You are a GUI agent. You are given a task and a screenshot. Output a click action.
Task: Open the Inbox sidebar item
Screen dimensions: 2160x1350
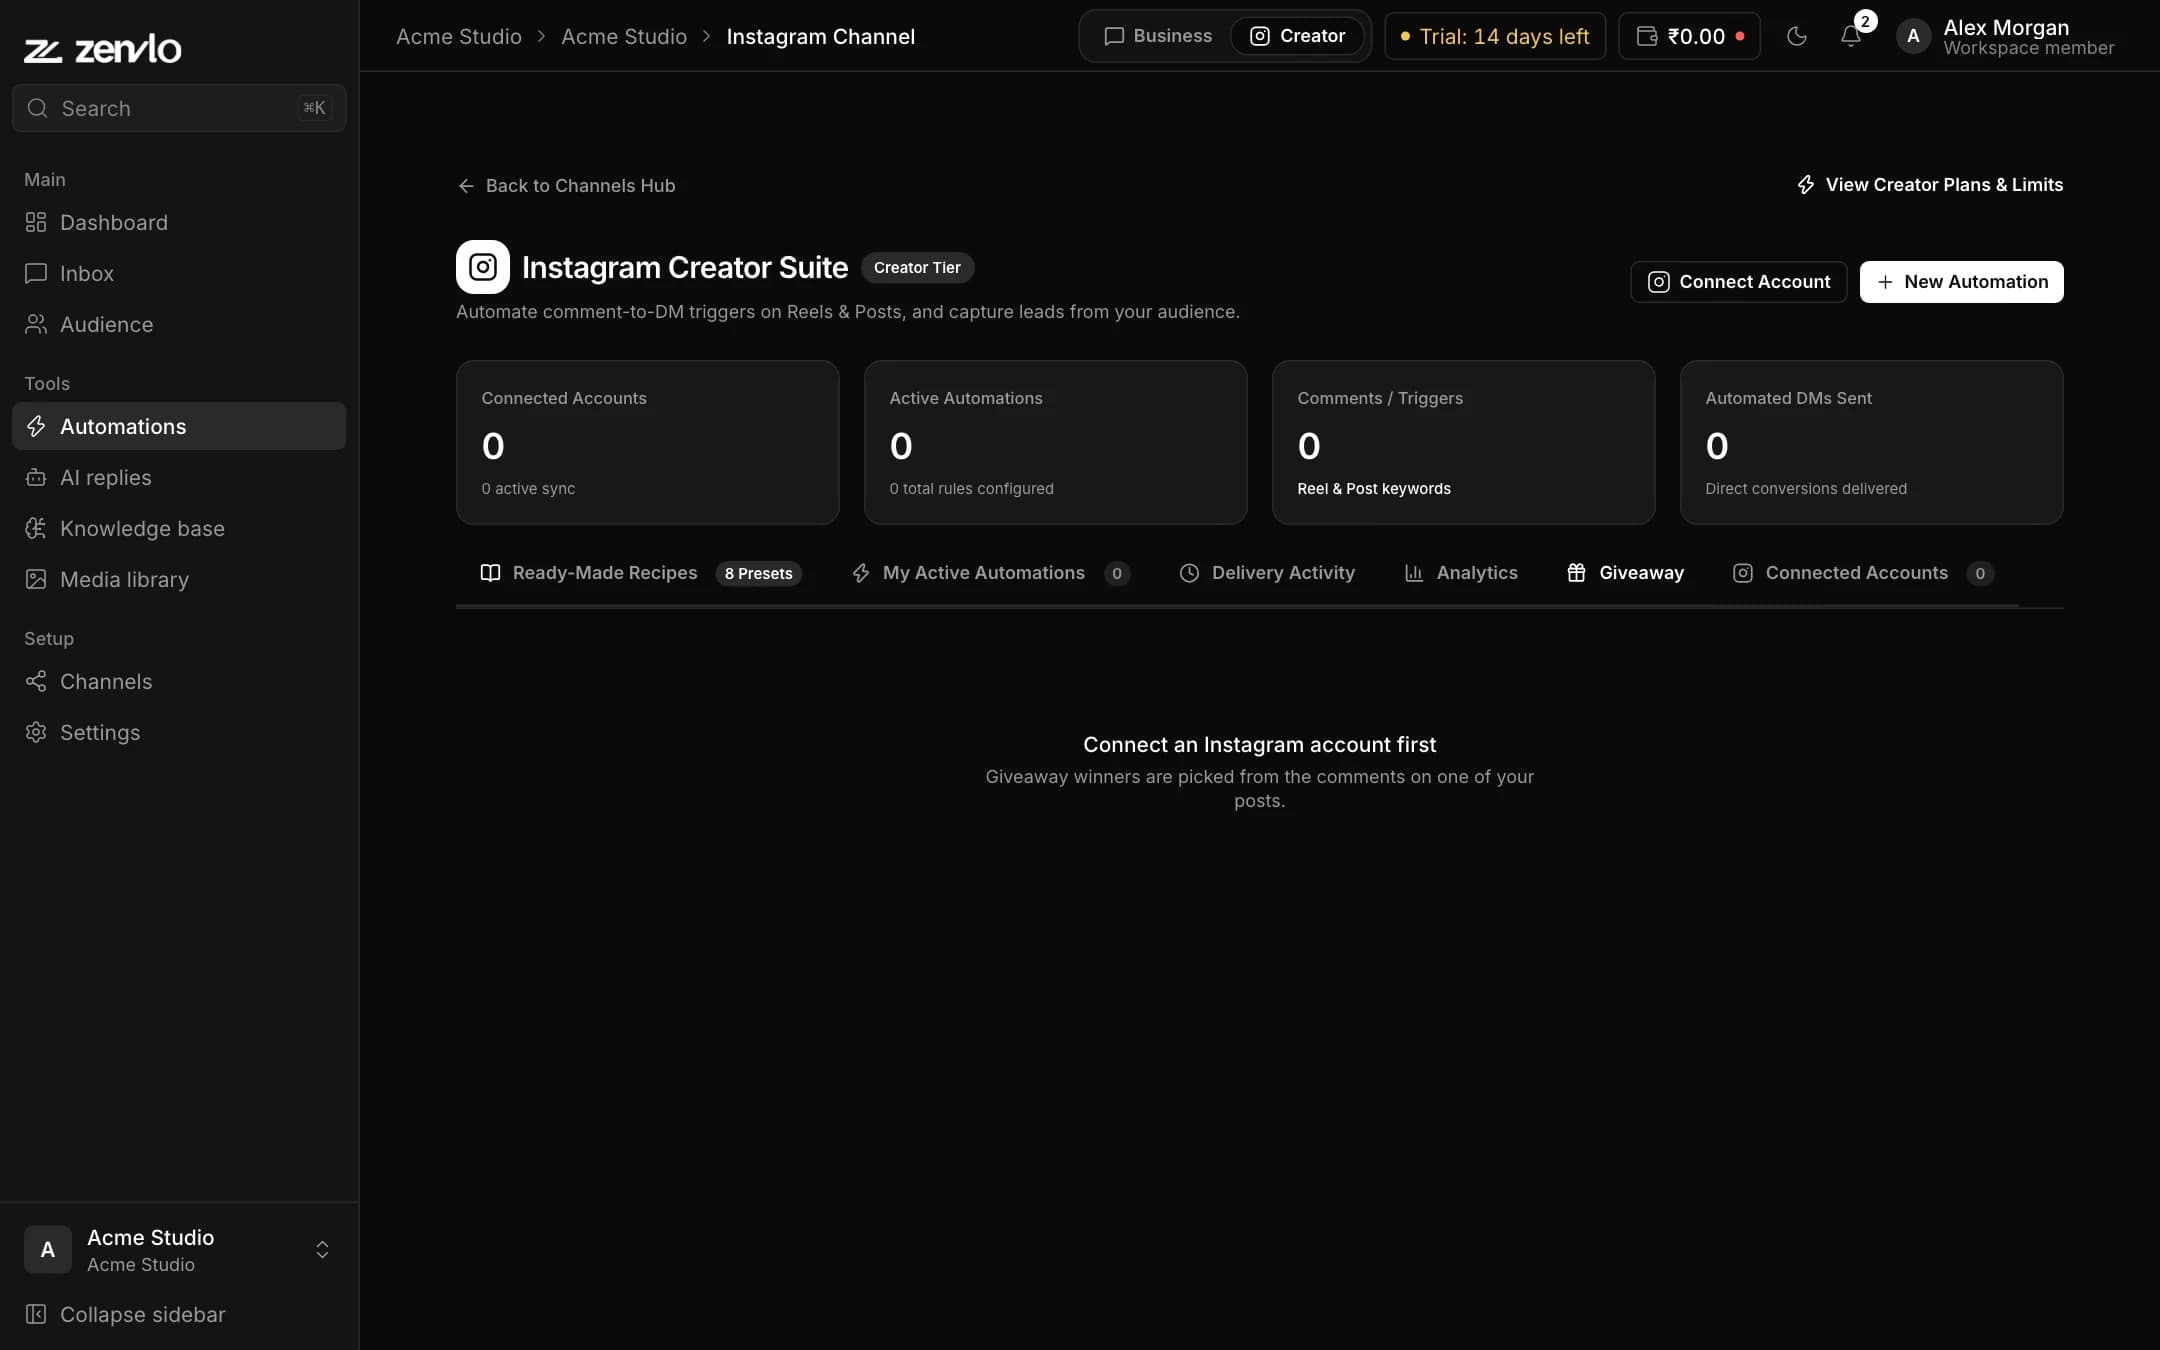[179, 273]
